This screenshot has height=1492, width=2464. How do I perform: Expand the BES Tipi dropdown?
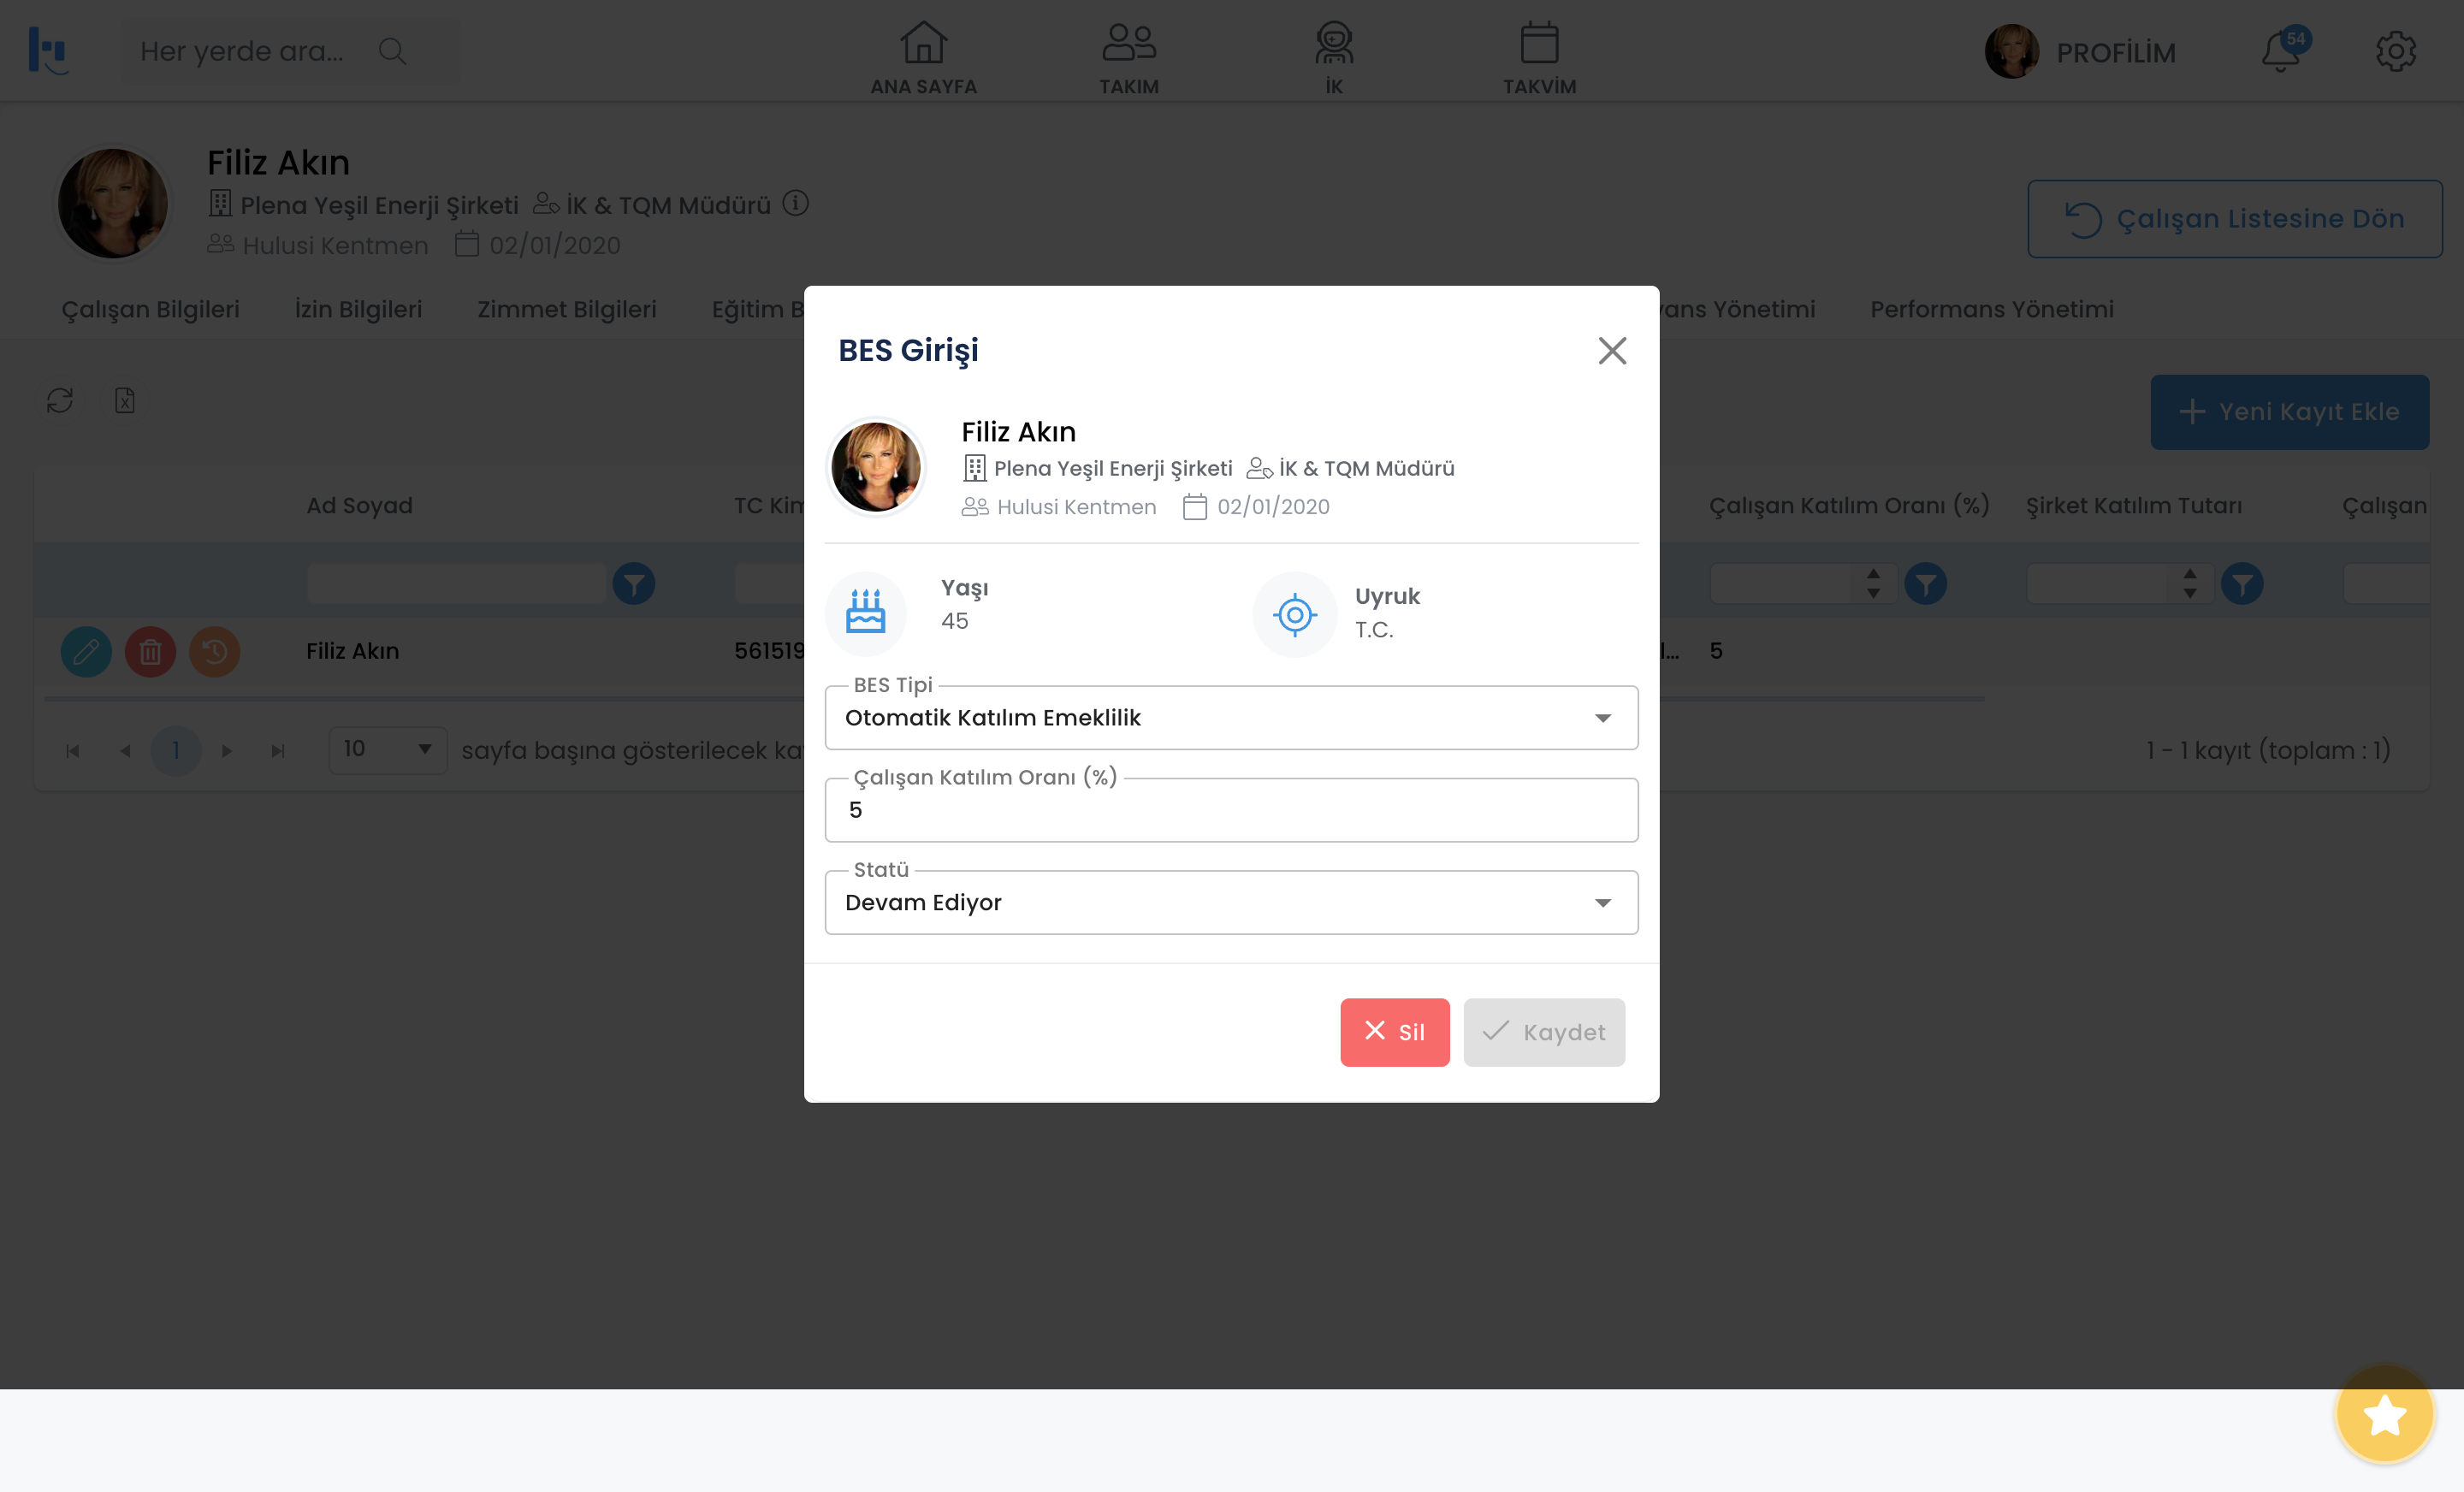pyautogui.click(x=1231, y=718)
